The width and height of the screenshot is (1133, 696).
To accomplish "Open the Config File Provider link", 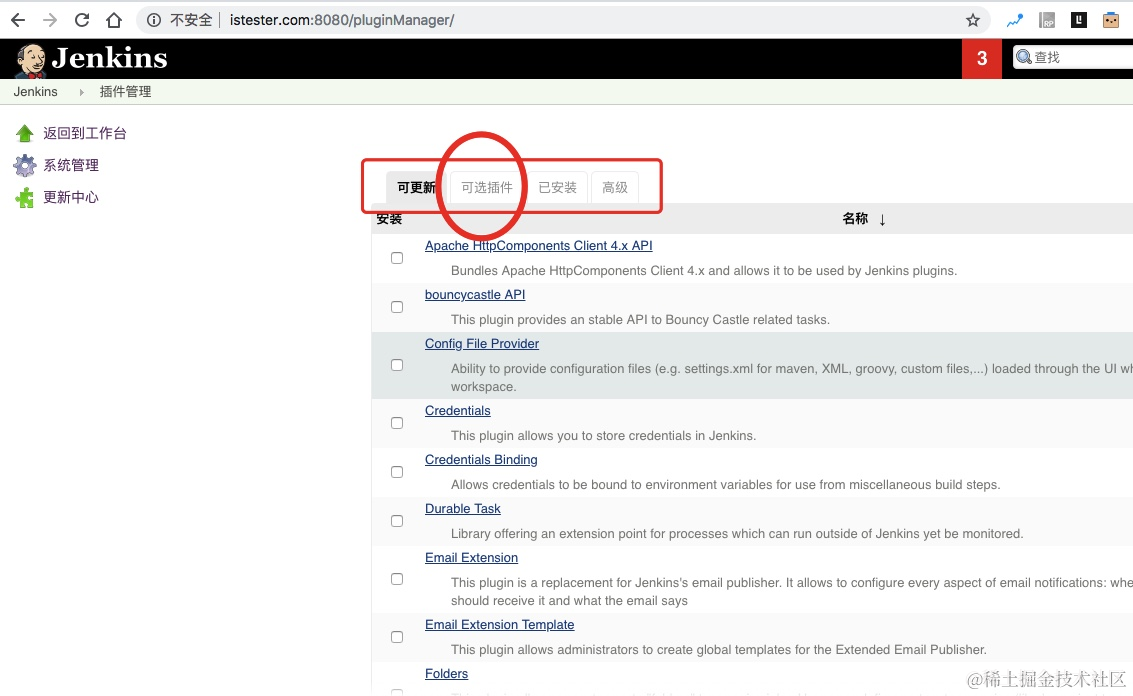I will pos(482,344).
